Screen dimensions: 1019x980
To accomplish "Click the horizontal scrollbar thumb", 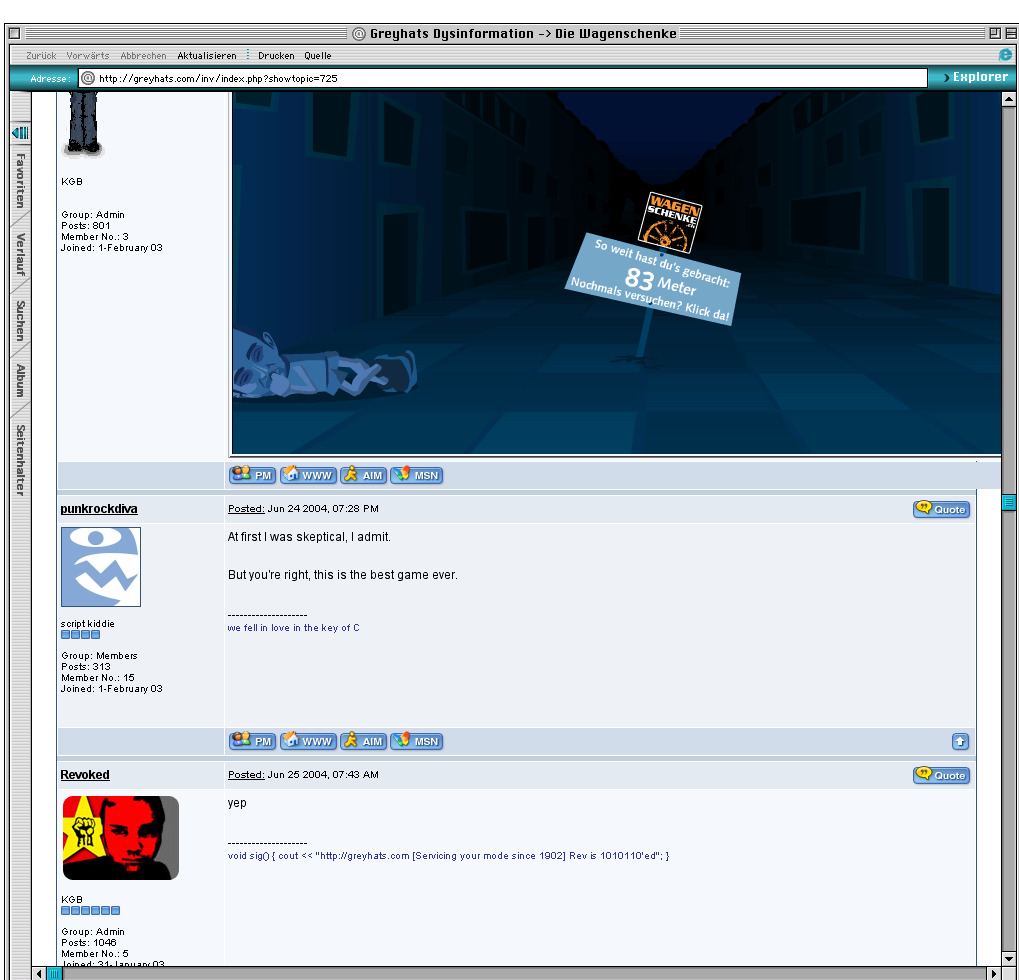I will [55, 973].
